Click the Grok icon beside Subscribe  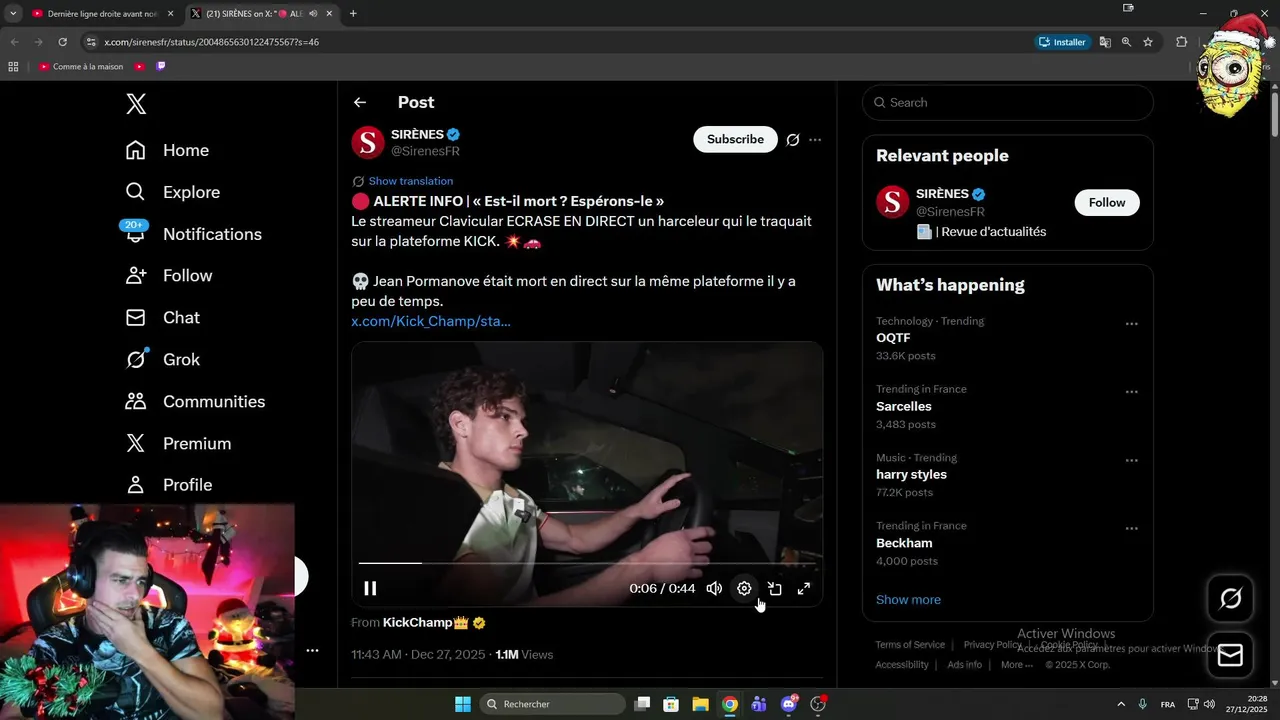[793, 140]
